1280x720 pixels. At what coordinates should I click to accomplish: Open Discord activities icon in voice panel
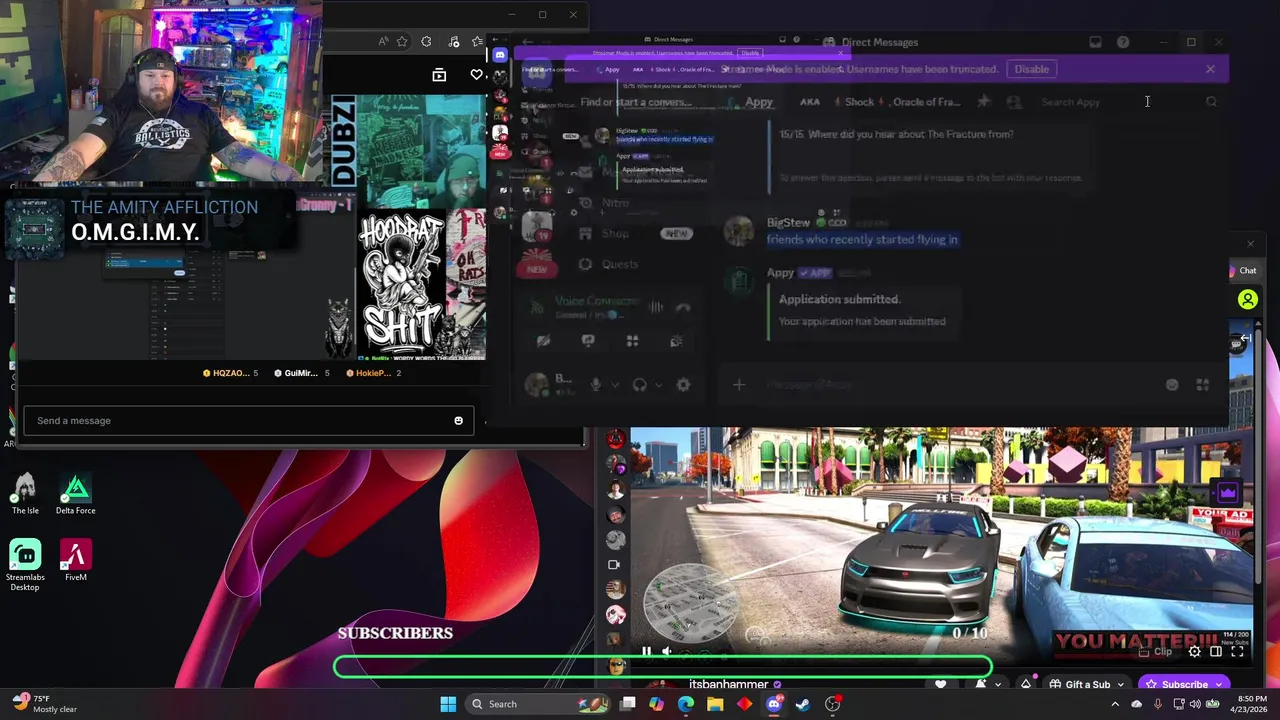(x=632, y=341)
